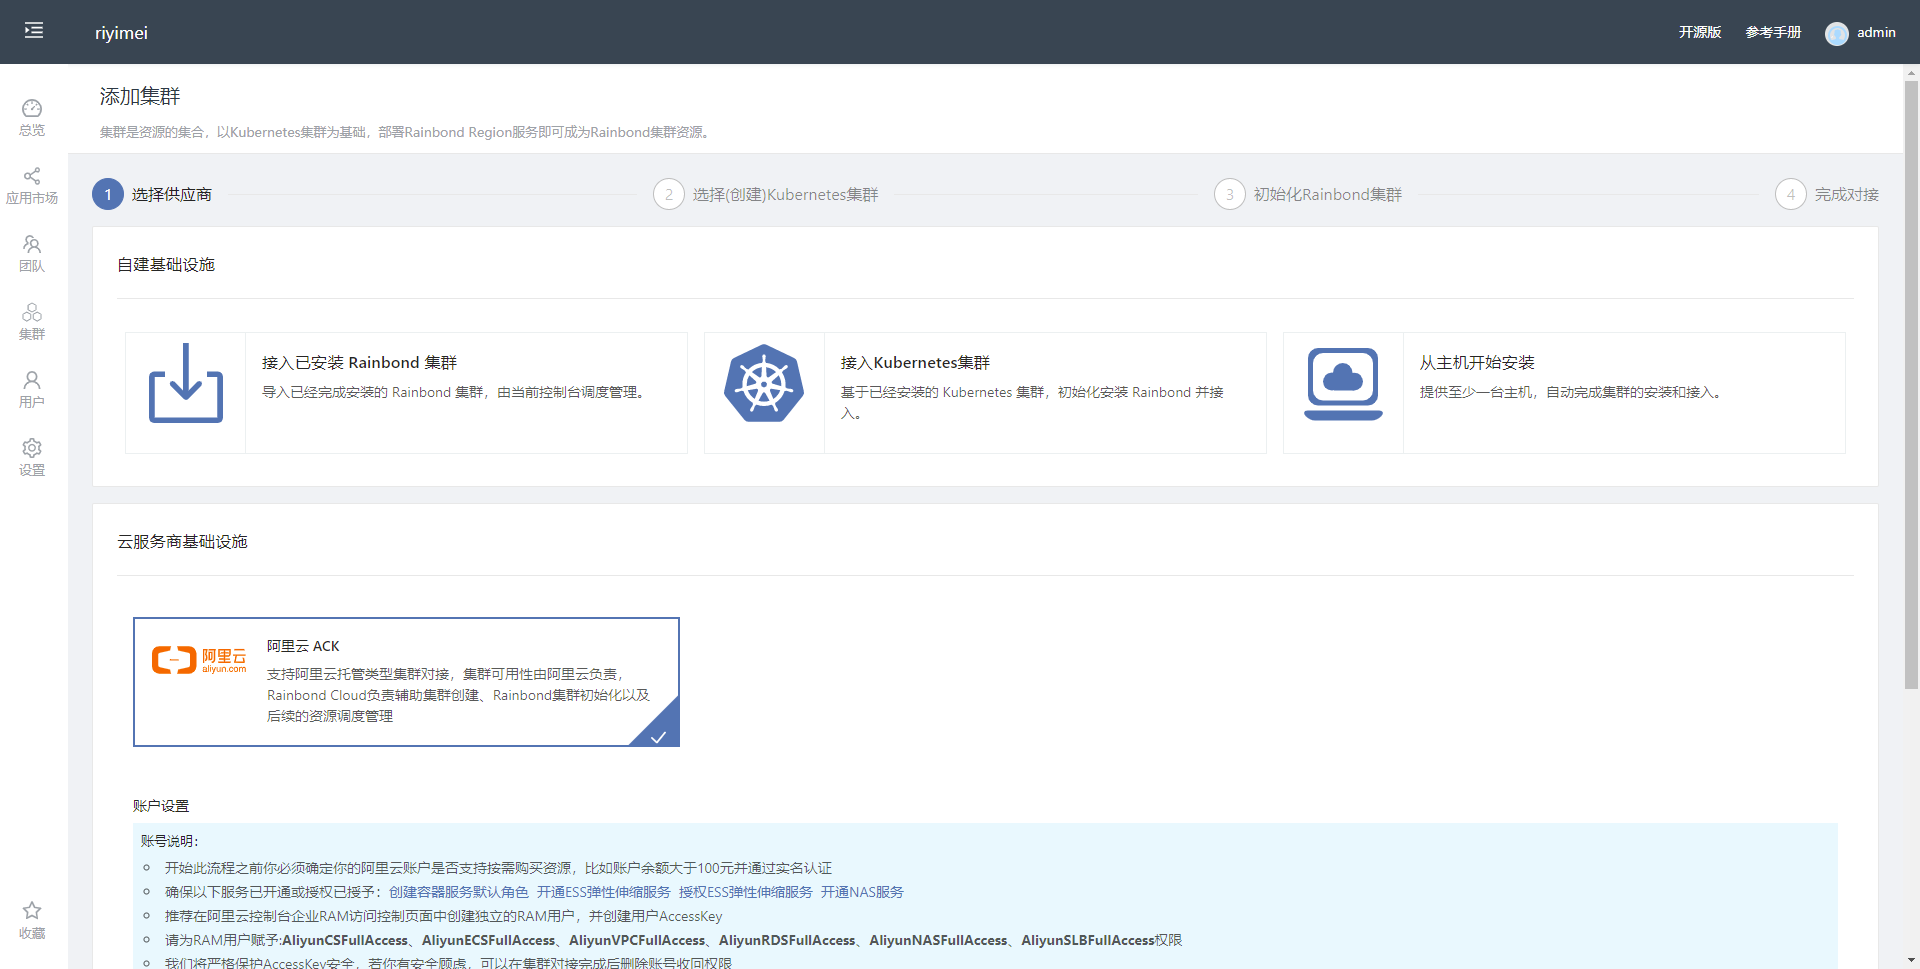The image size is (1920, 969).
Task: Click the 云服务商基础设施 section heading
Action: point(182,541)
